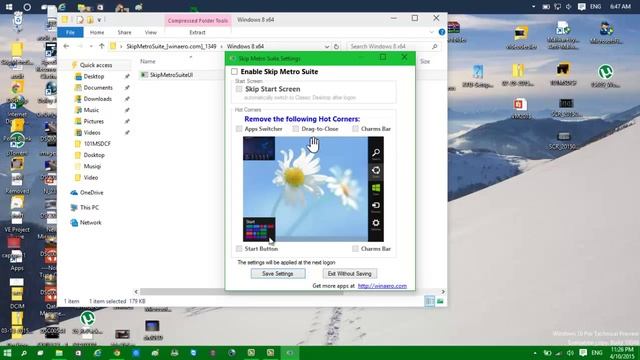Tick the Apps Switcher checkbox
This screenshot has height=360, width=640.
point(239,129)
